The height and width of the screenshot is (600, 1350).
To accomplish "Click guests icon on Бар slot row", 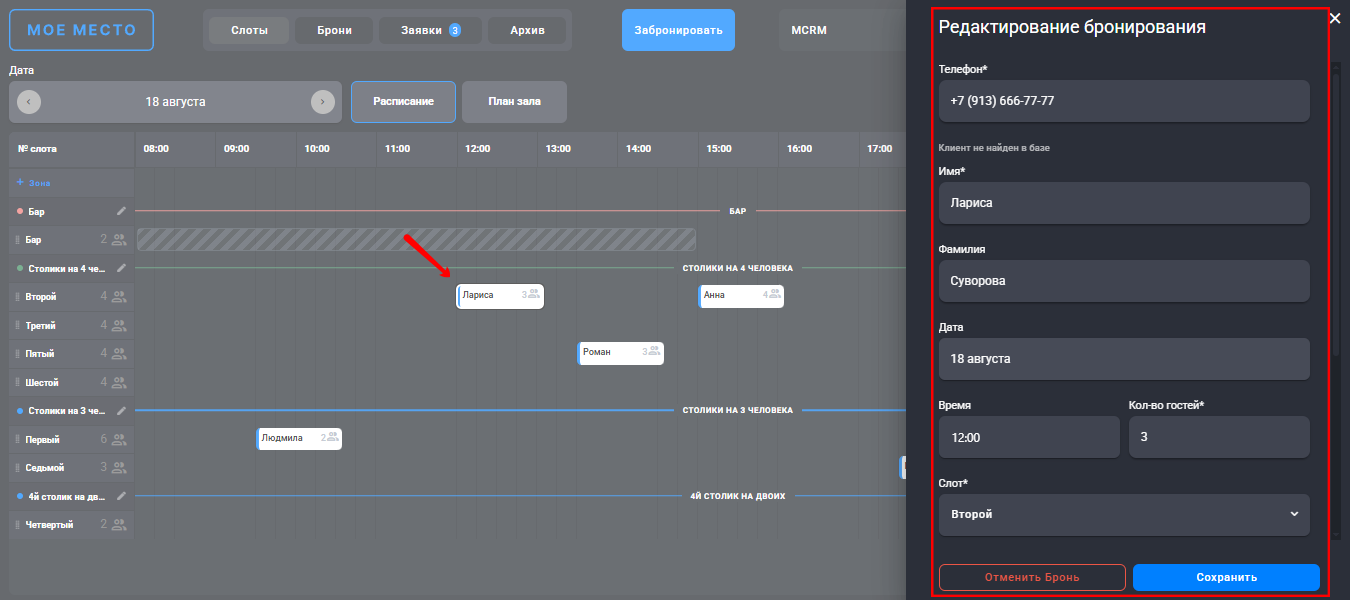I will tap(119, 240).
